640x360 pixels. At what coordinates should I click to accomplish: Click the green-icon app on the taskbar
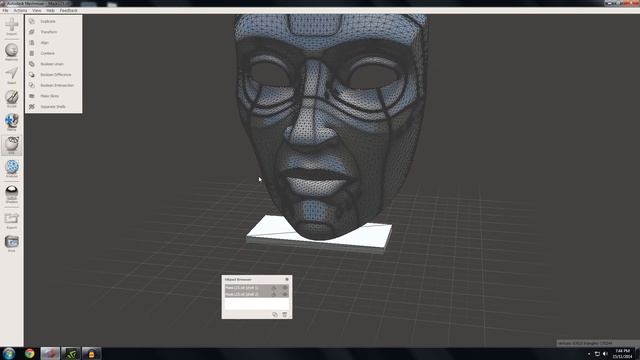(71, 353)
